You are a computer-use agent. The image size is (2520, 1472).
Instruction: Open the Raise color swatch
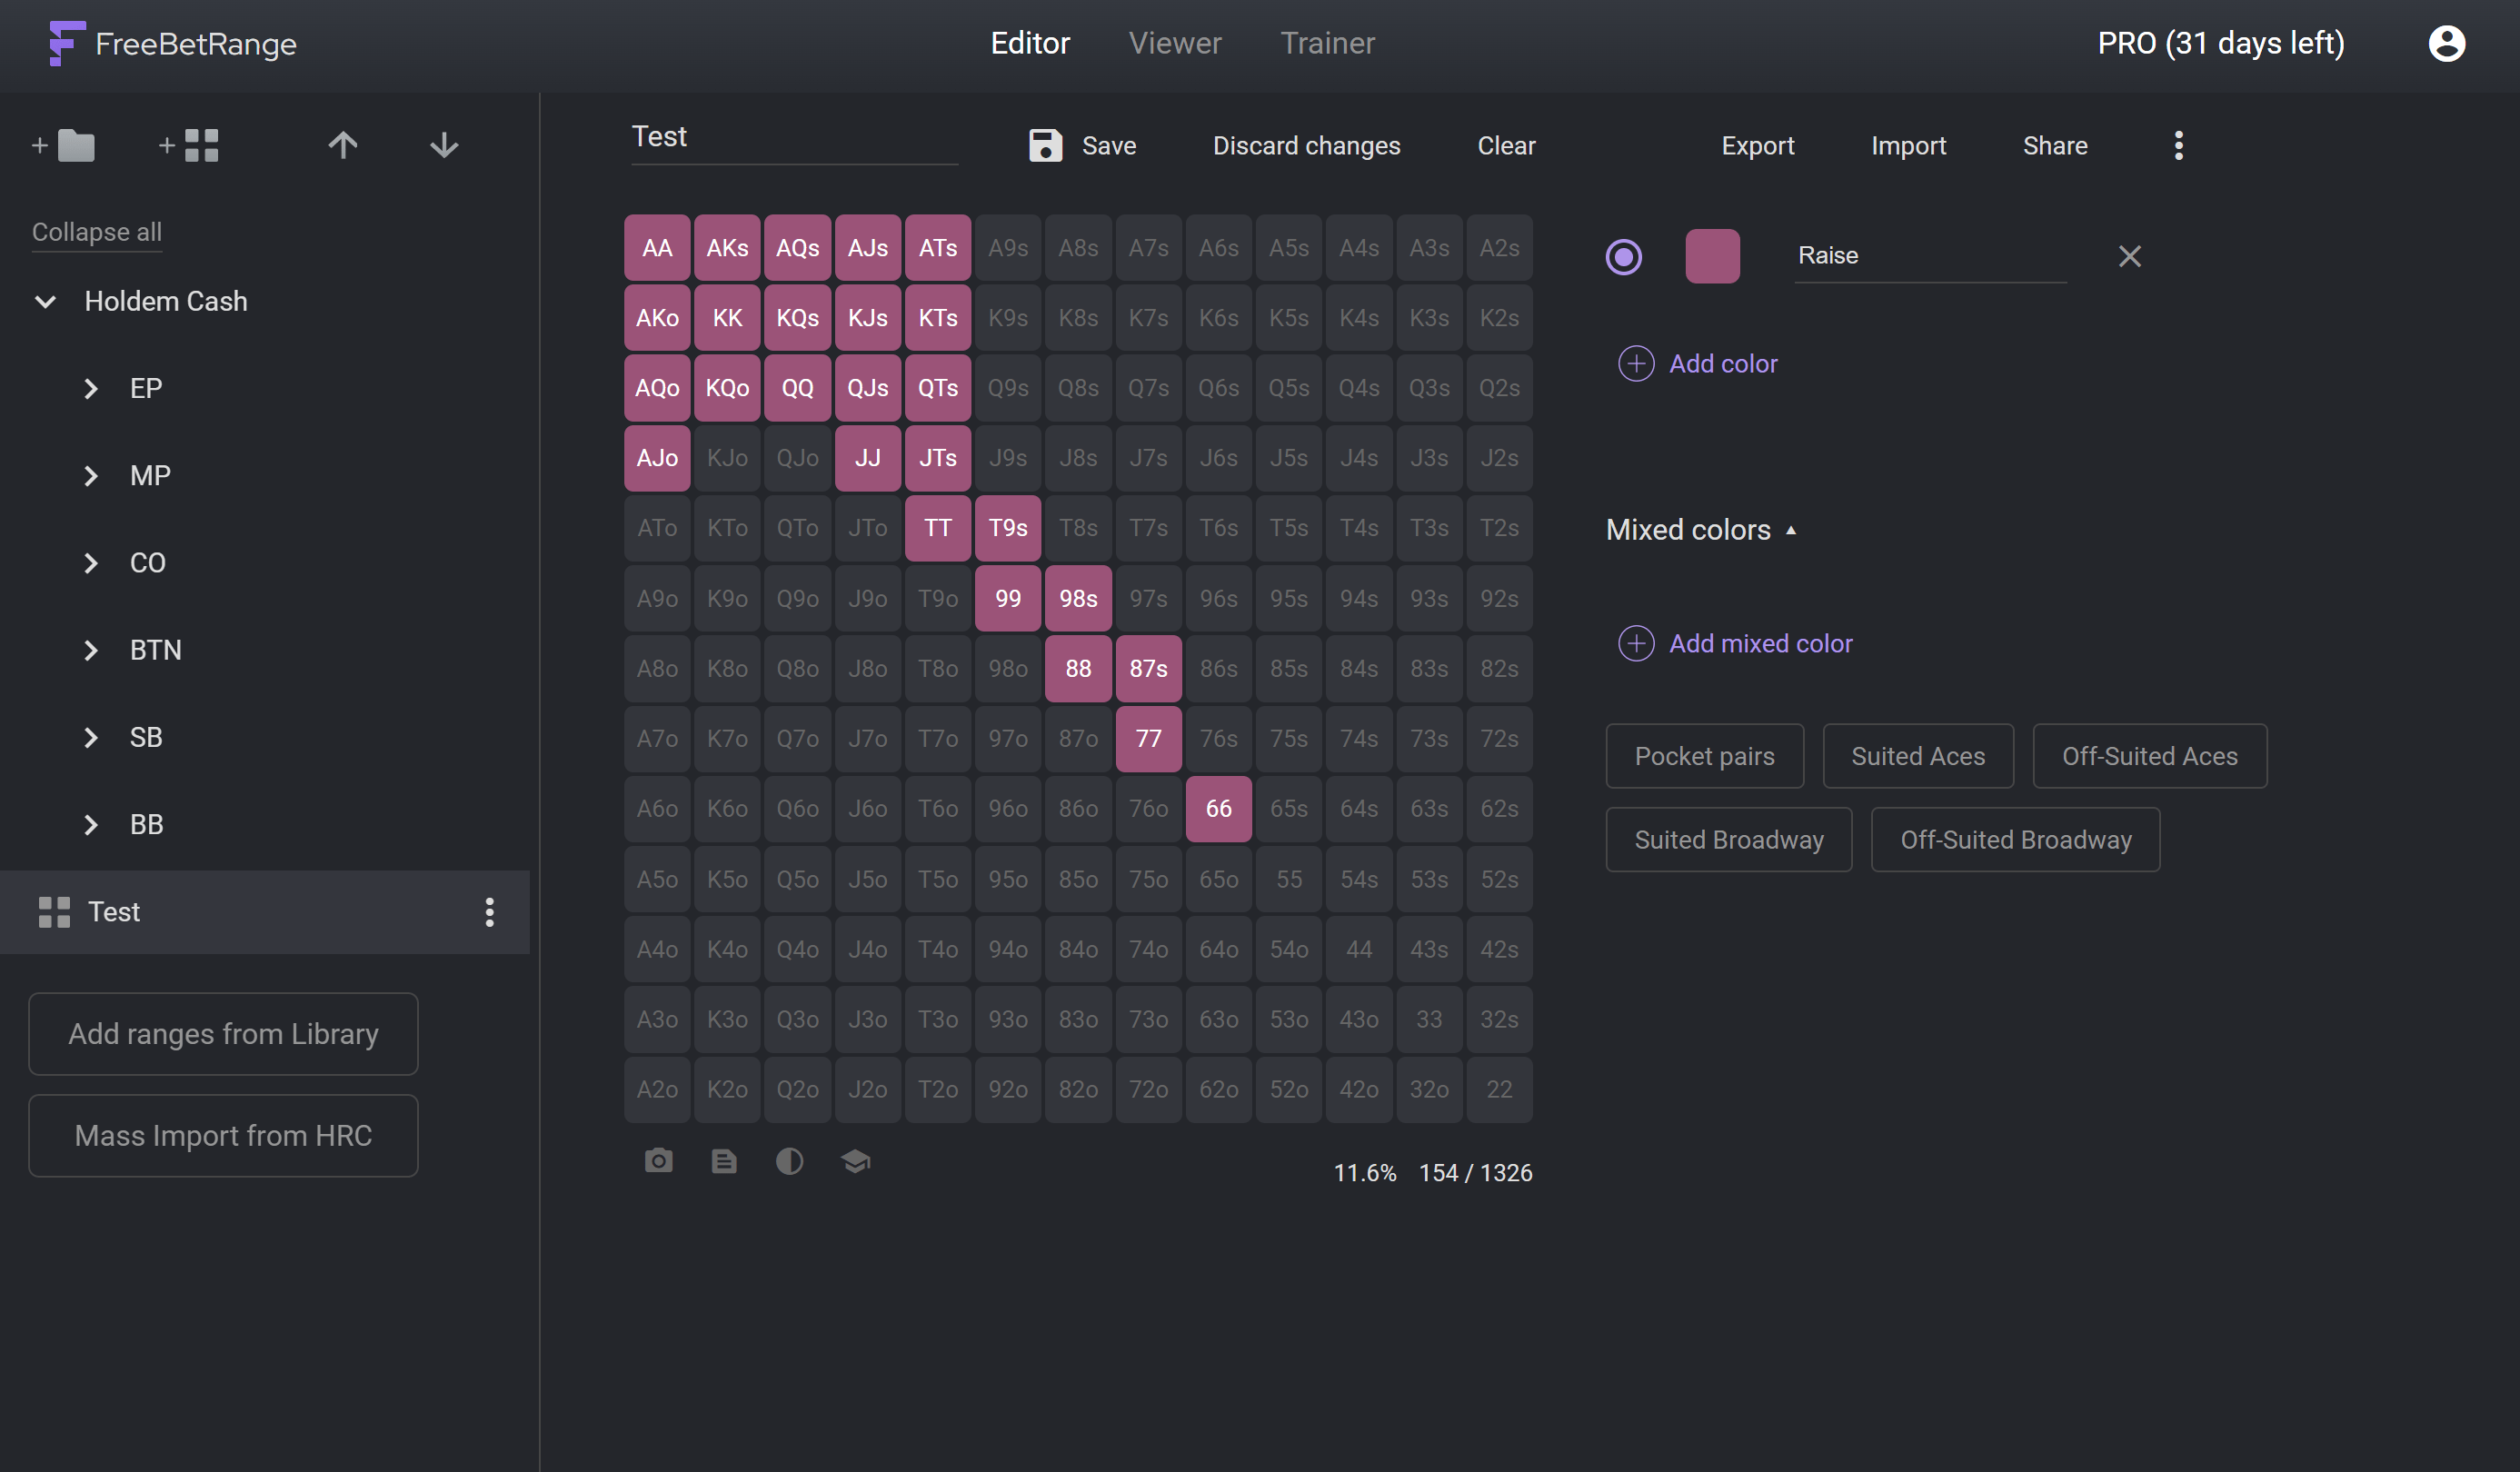point(1712,257)
